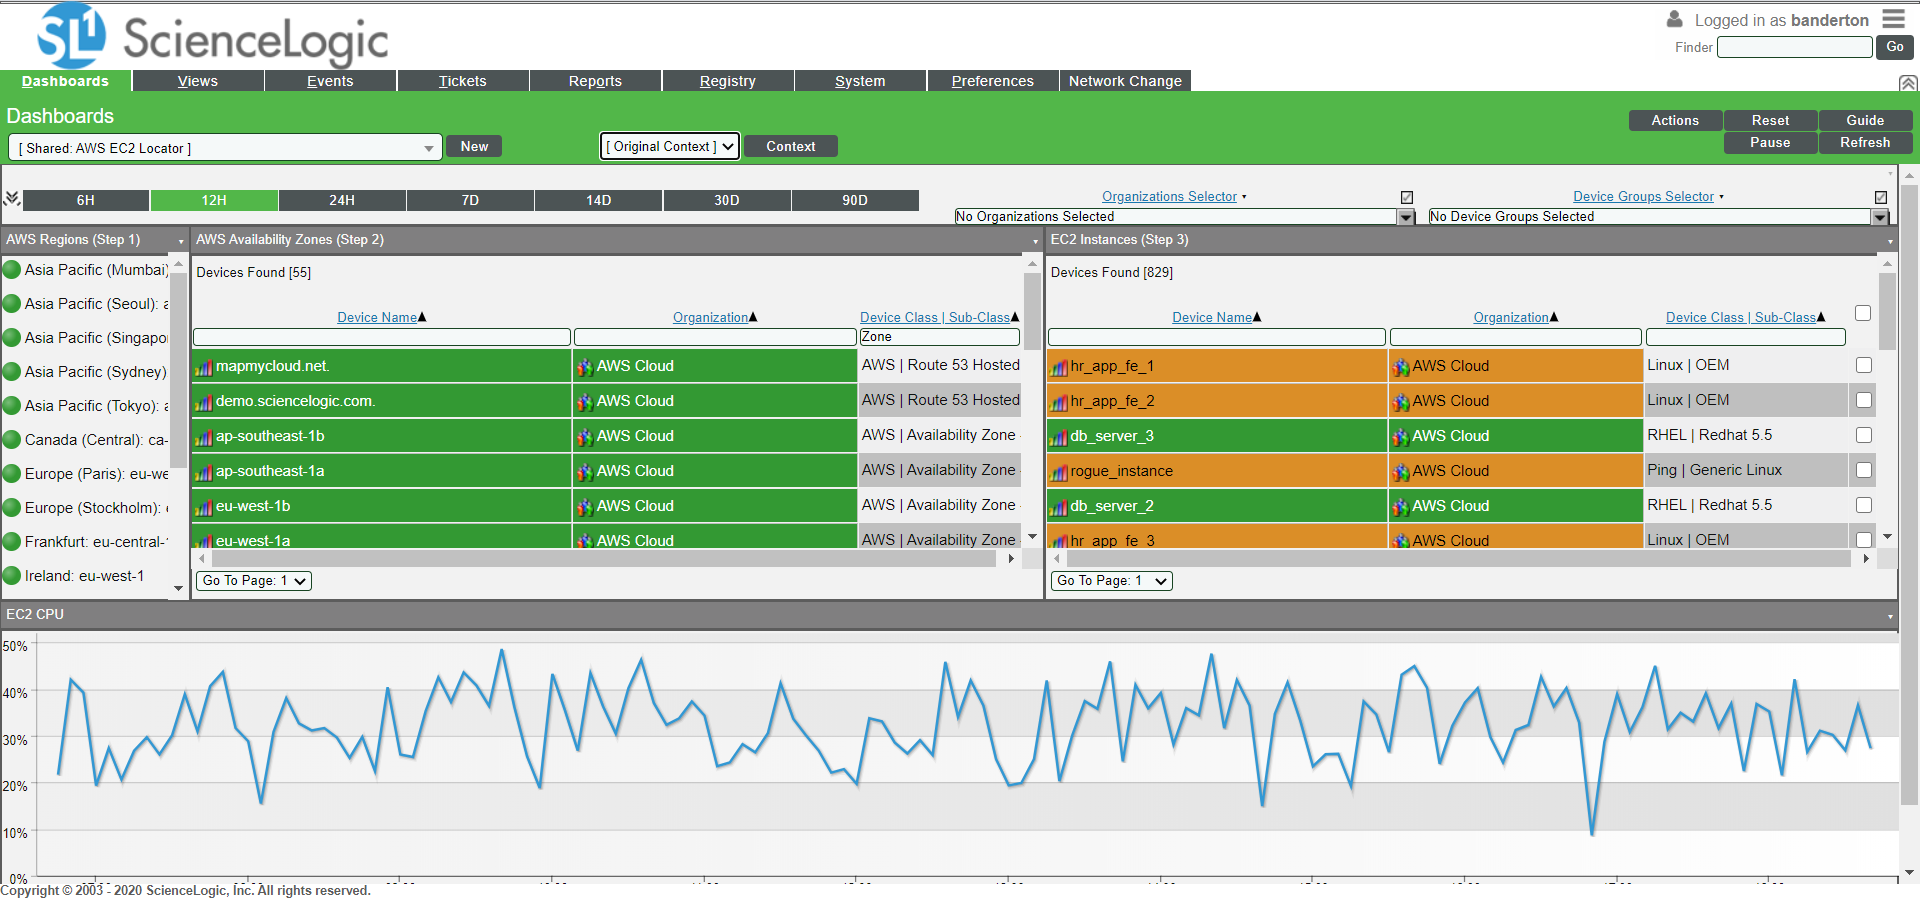Viewport: 1920px width, 902px height.
Task: Click the Refresh button
Action: pyautogui.click(x=1865, y=143)
